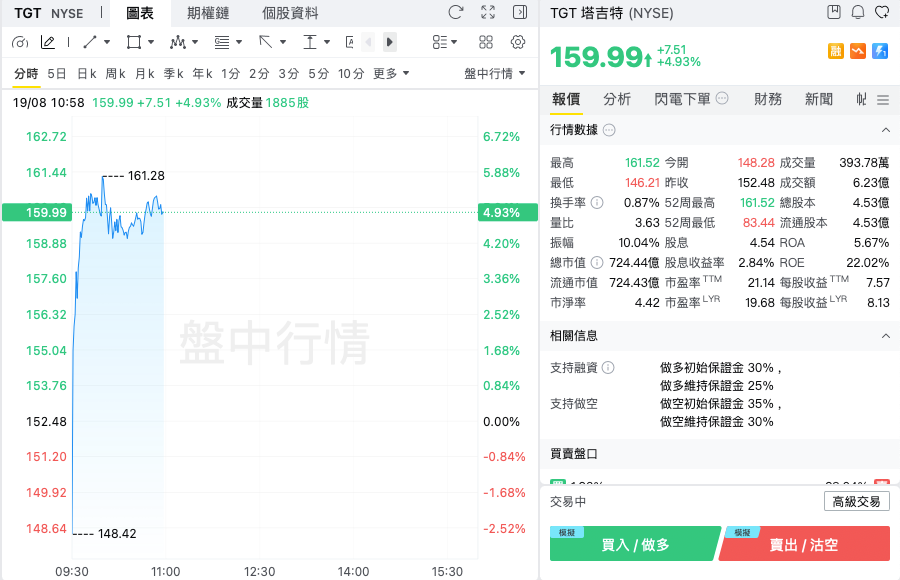Click the 買入 / 做多 button
Image resolution: width=900 pixels, height=580 pixels.
click(635, 544)
